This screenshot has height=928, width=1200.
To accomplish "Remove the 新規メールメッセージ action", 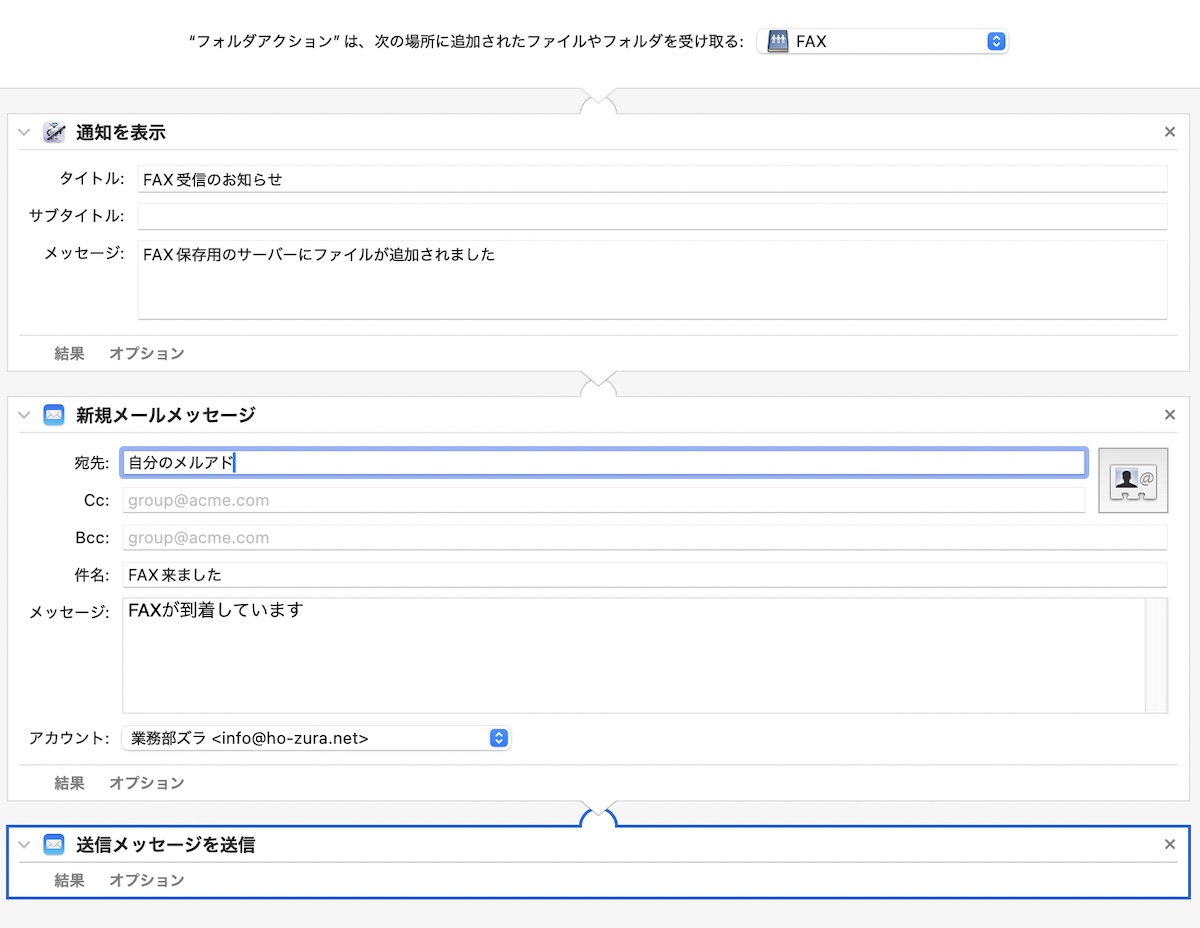I will pyautogui.click(x=1169, y=415).
